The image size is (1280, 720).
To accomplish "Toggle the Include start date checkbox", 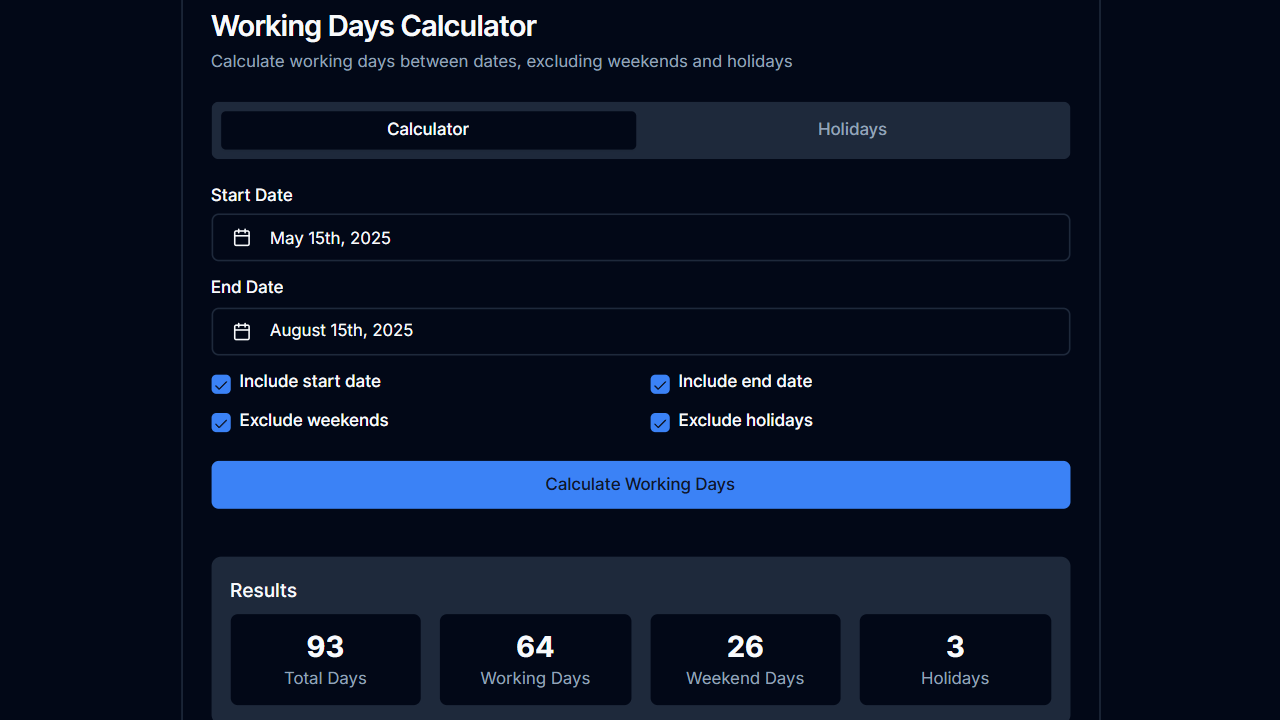I will tap(220, 384).
